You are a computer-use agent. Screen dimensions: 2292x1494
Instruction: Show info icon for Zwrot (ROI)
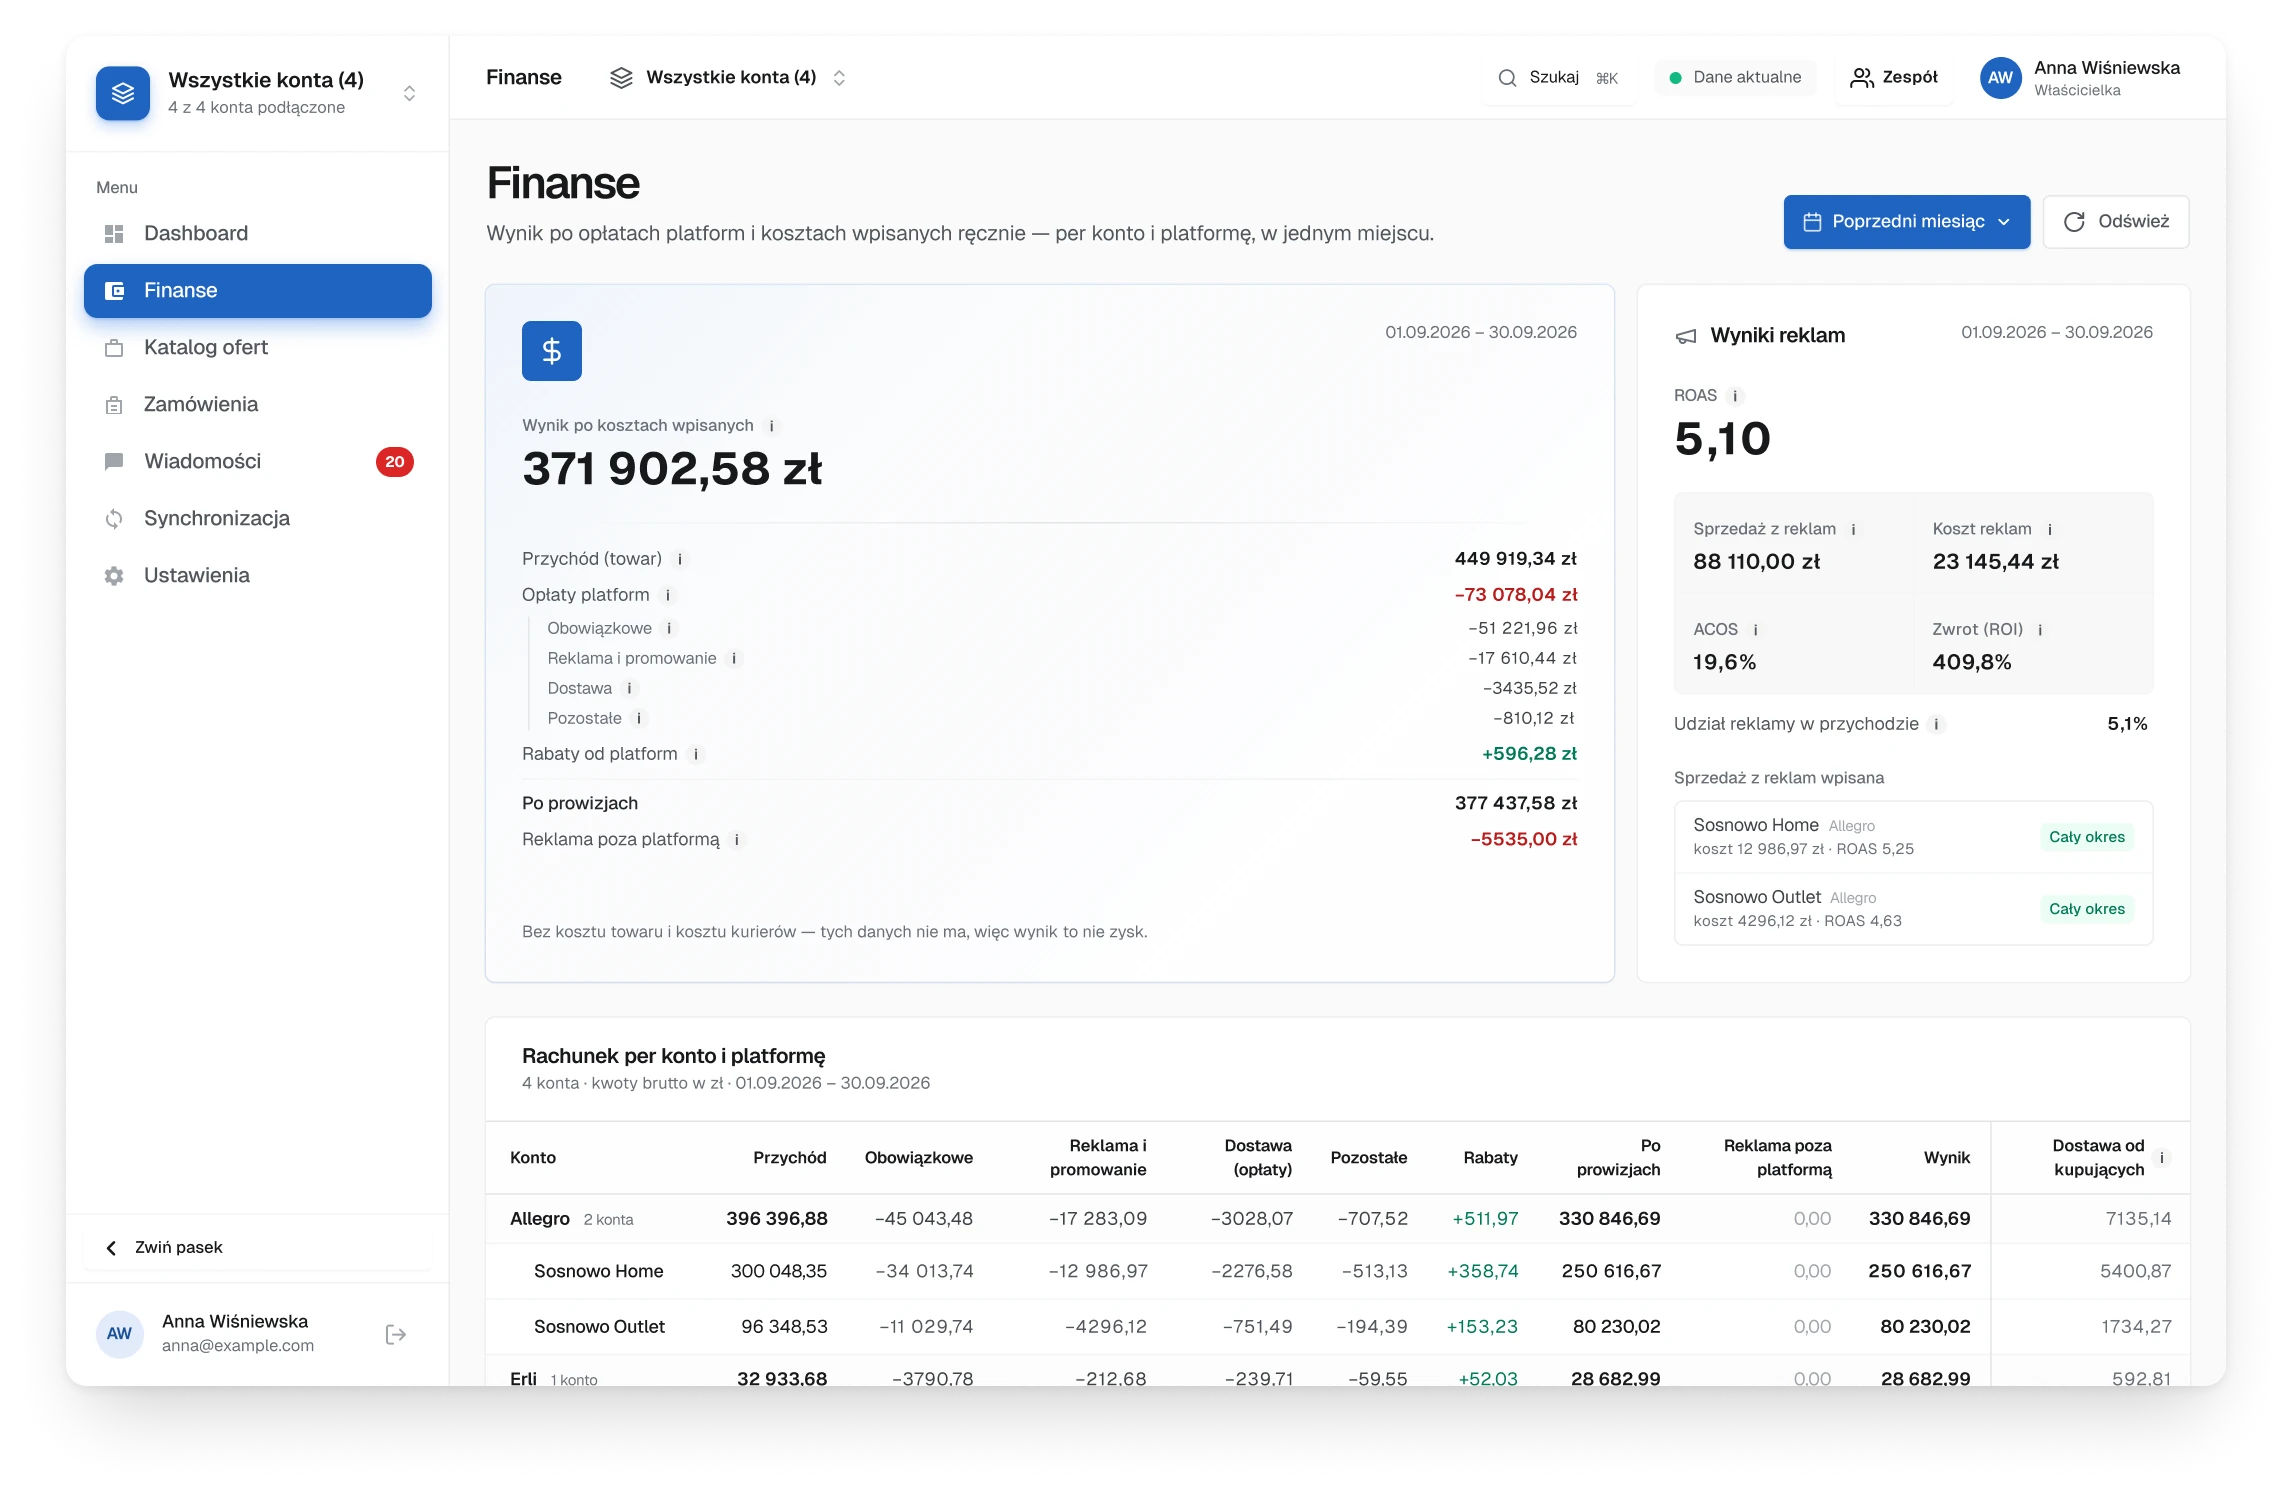click(x=2040, y=630)
